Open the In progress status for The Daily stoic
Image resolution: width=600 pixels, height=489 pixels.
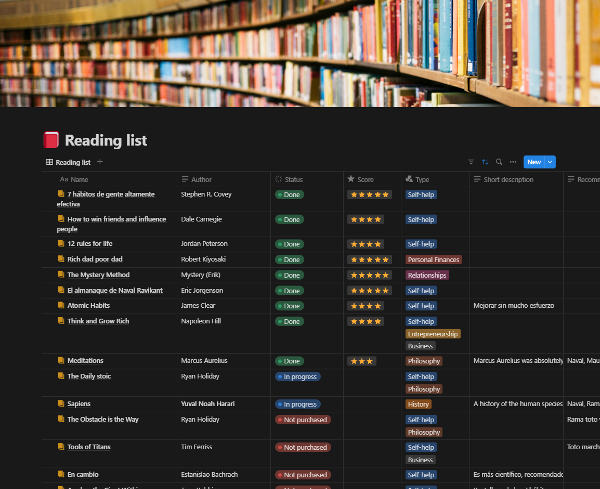point(298,377)
